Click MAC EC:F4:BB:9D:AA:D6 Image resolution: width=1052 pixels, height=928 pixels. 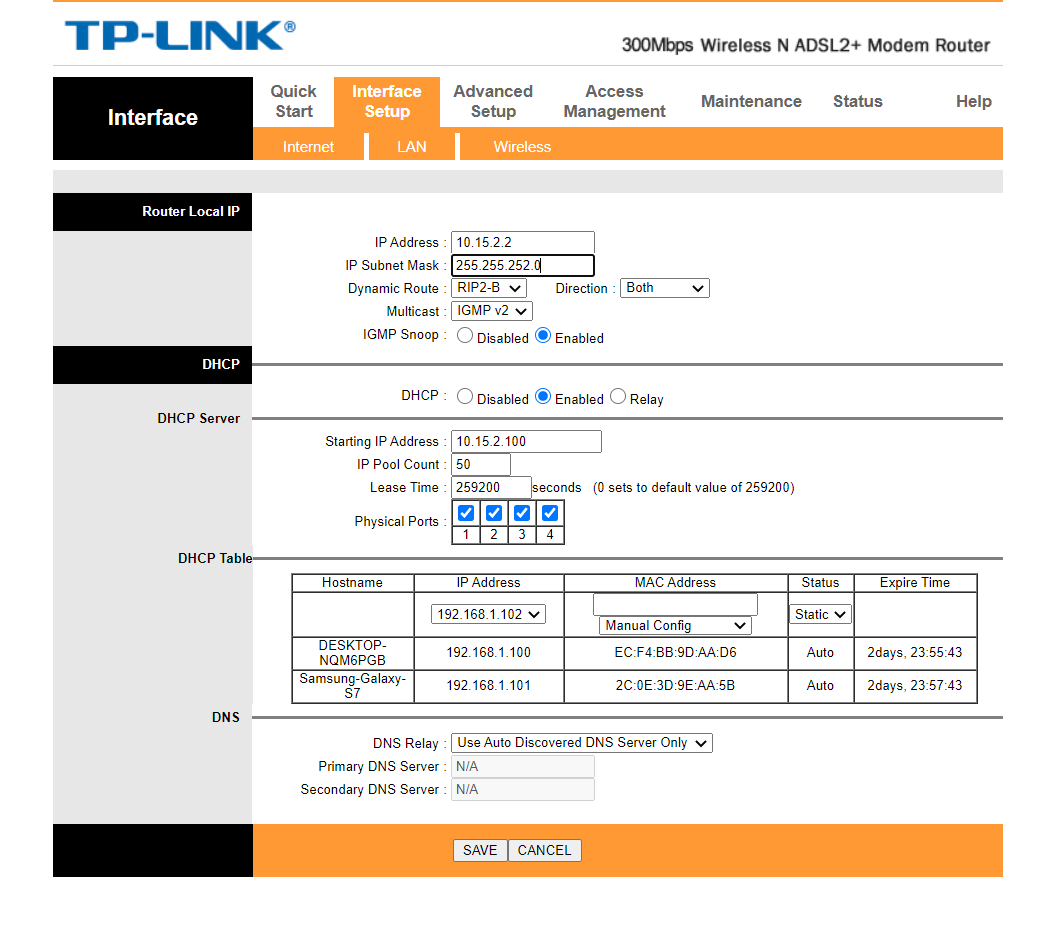(675, 652)
